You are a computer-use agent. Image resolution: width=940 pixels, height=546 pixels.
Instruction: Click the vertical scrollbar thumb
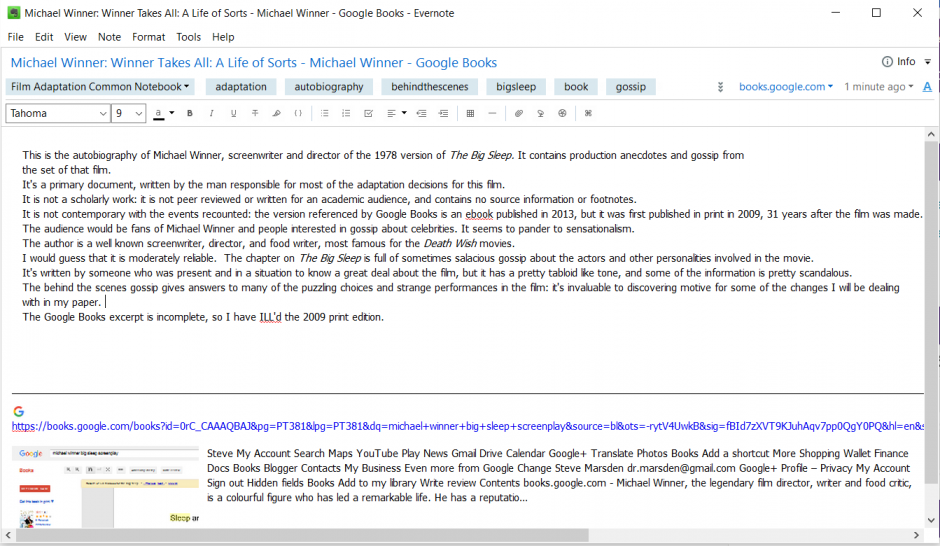[x=930, y=312]
